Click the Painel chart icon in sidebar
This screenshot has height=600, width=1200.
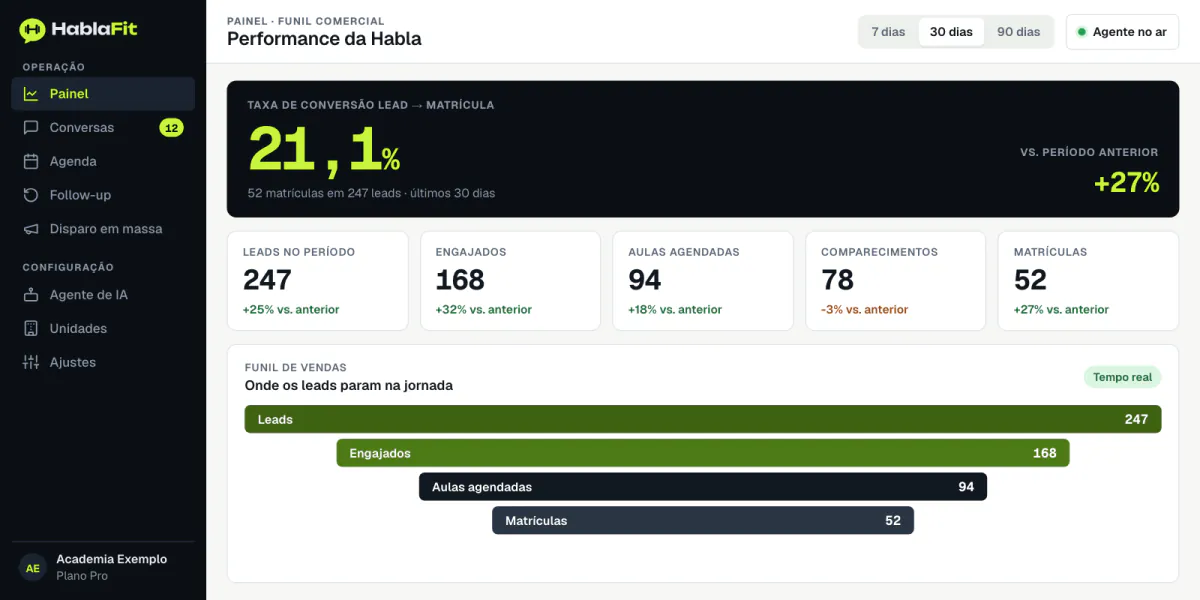click(x=31, y=94)
